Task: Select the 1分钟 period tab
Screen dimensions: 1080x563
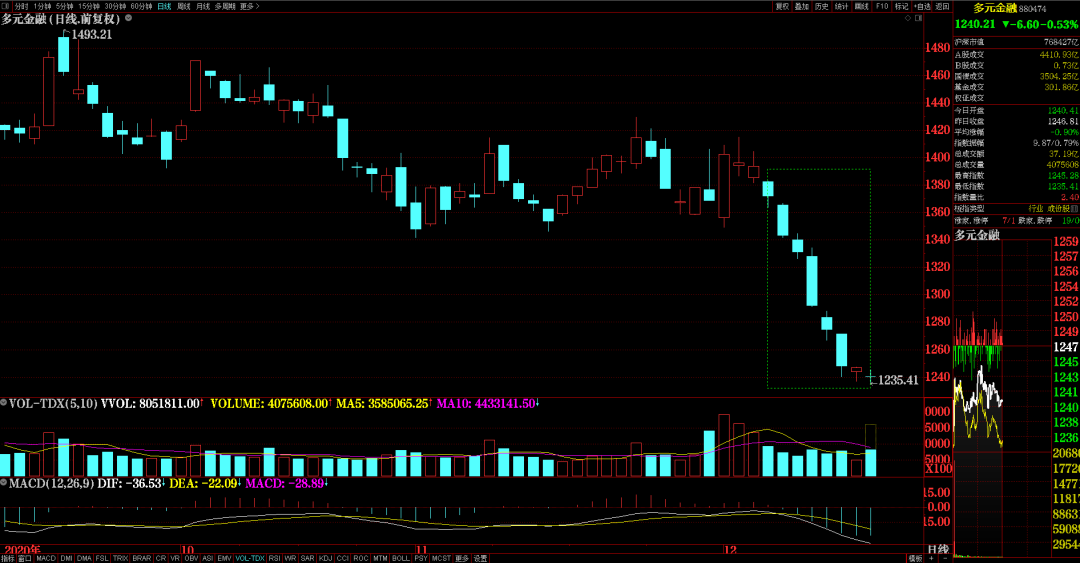Action: coord(43,6)
